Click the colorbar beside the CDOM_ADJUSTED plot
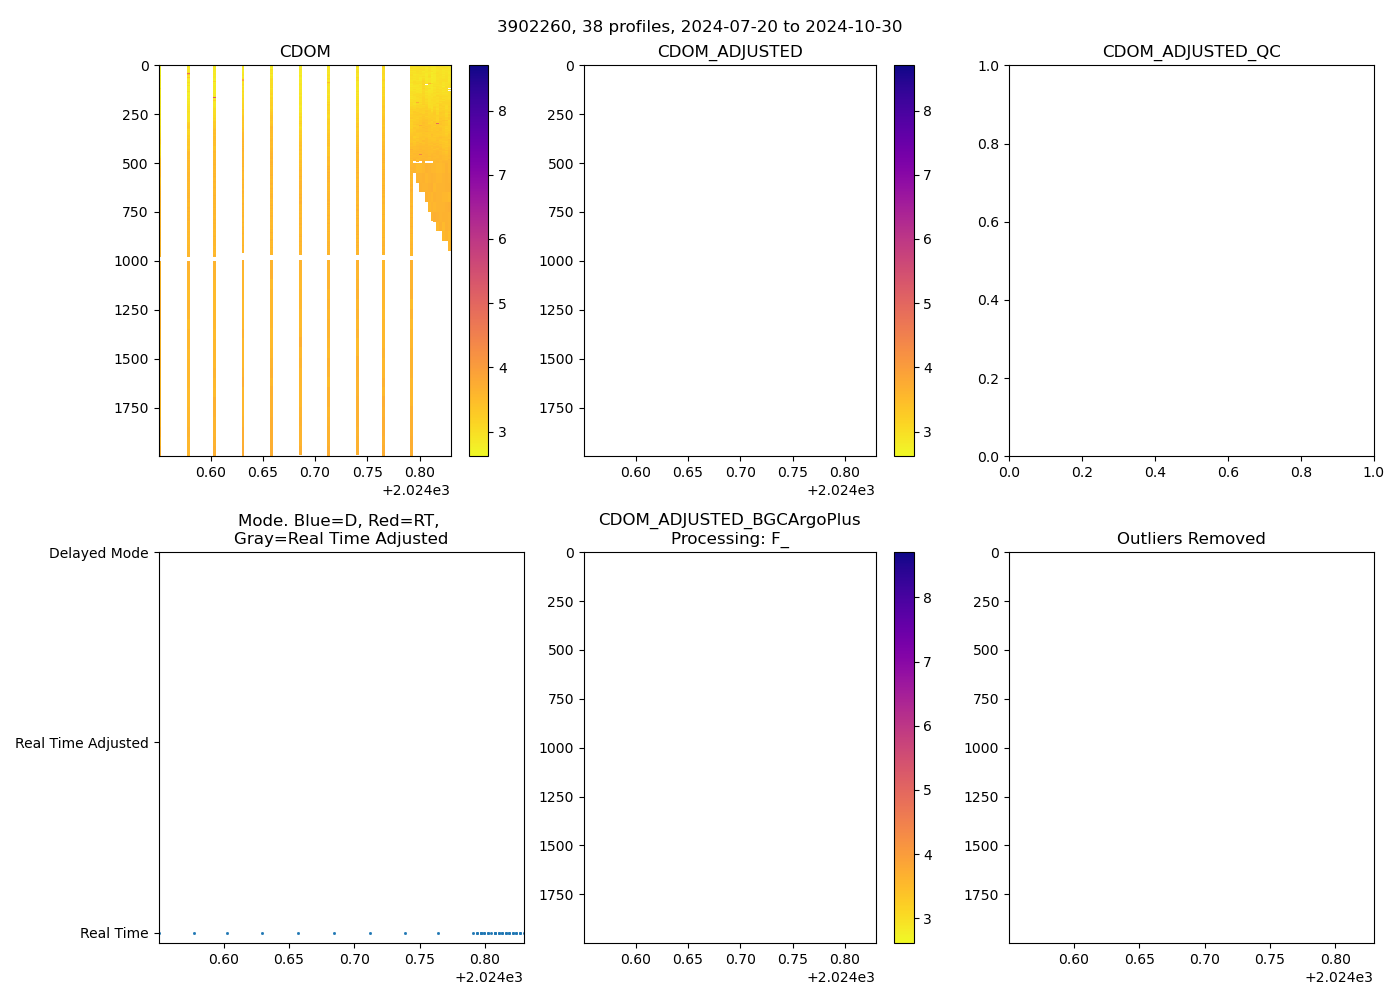The width and height of the screenshot is (1400, 1000). 903,260
